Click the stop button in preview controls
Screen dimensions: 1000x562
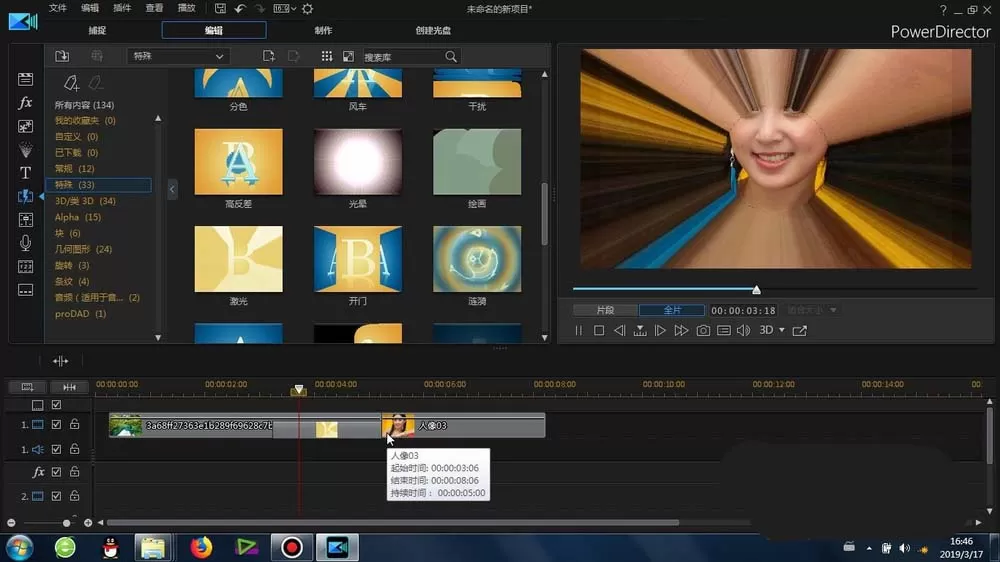click(598, 330)
